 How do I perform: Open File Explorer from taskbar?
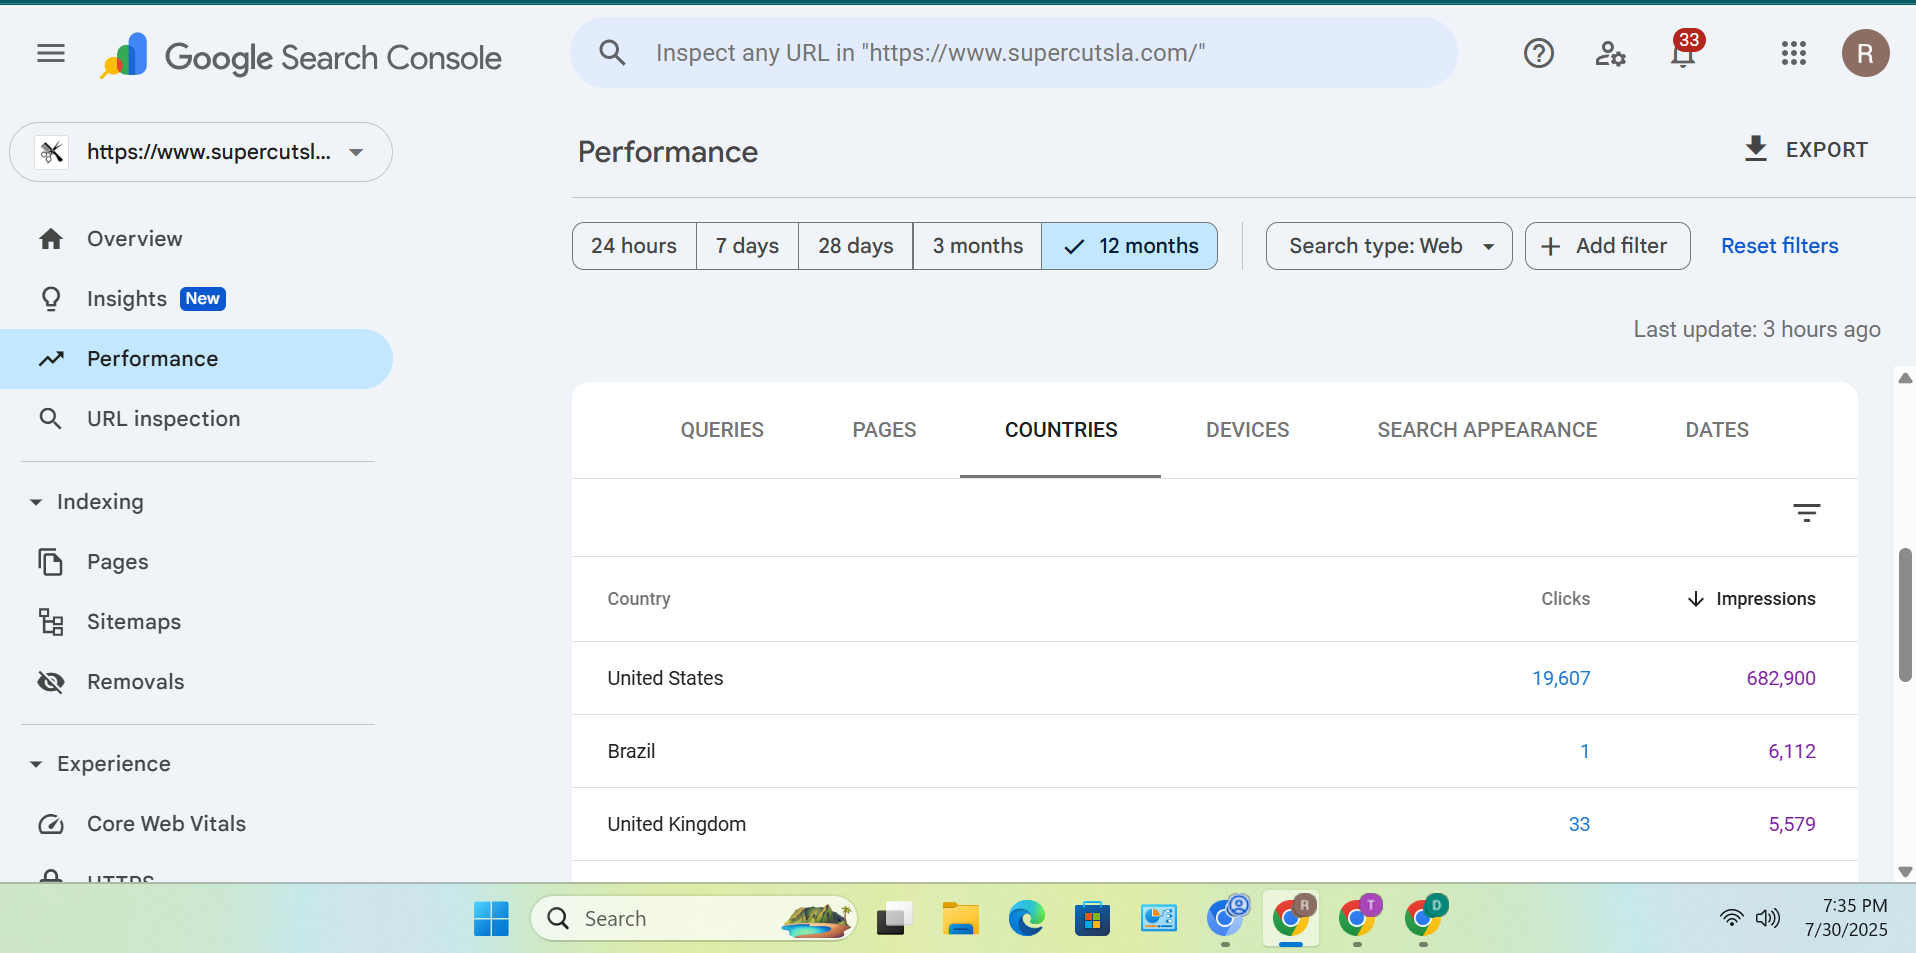960,918
